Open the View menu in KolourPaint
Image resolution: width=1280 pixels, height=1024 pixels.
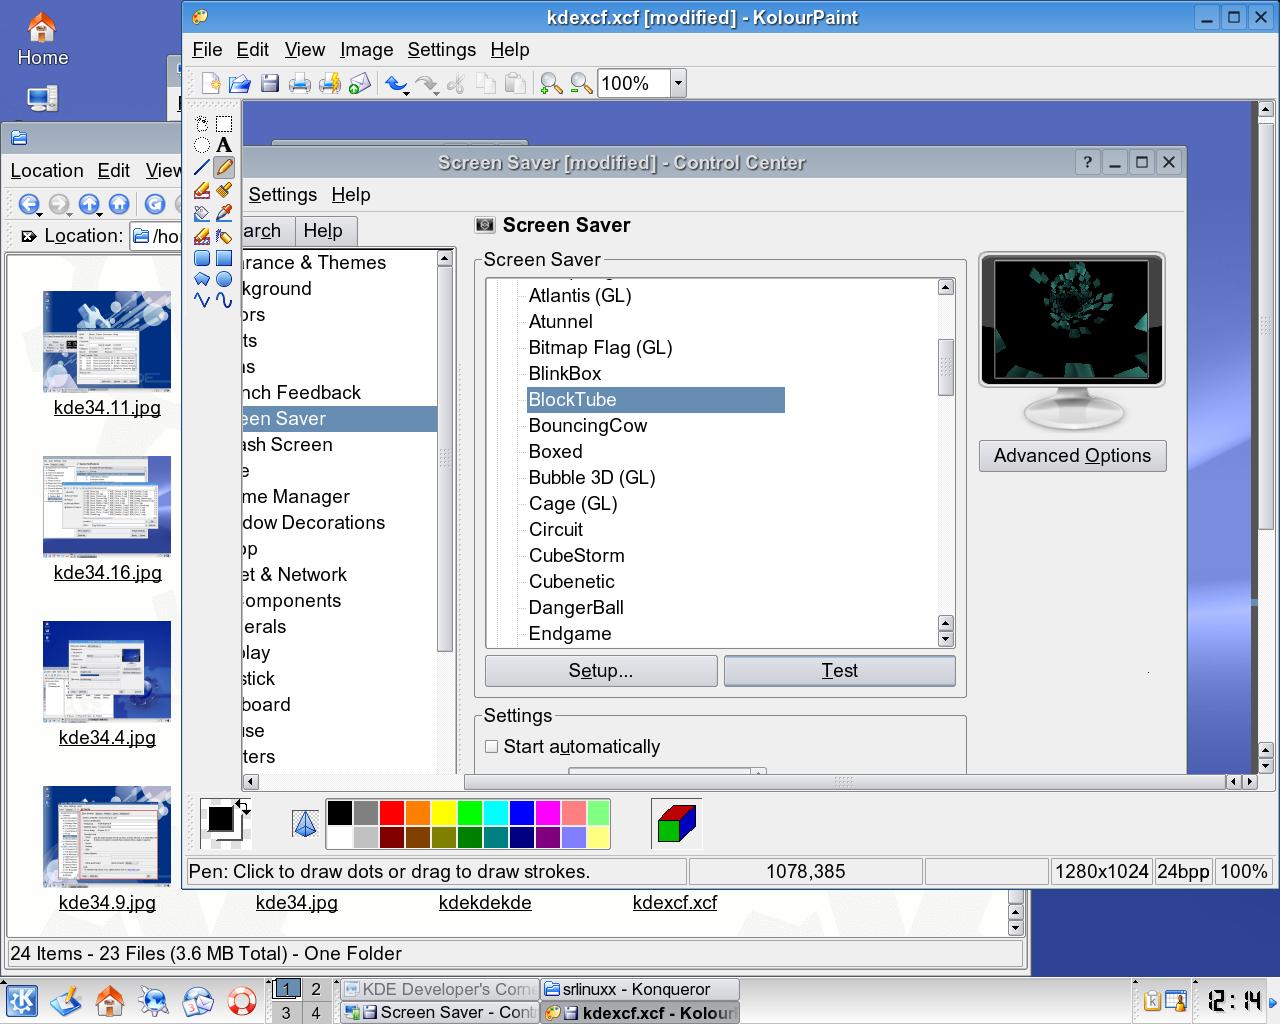click(x=304, y=49)
